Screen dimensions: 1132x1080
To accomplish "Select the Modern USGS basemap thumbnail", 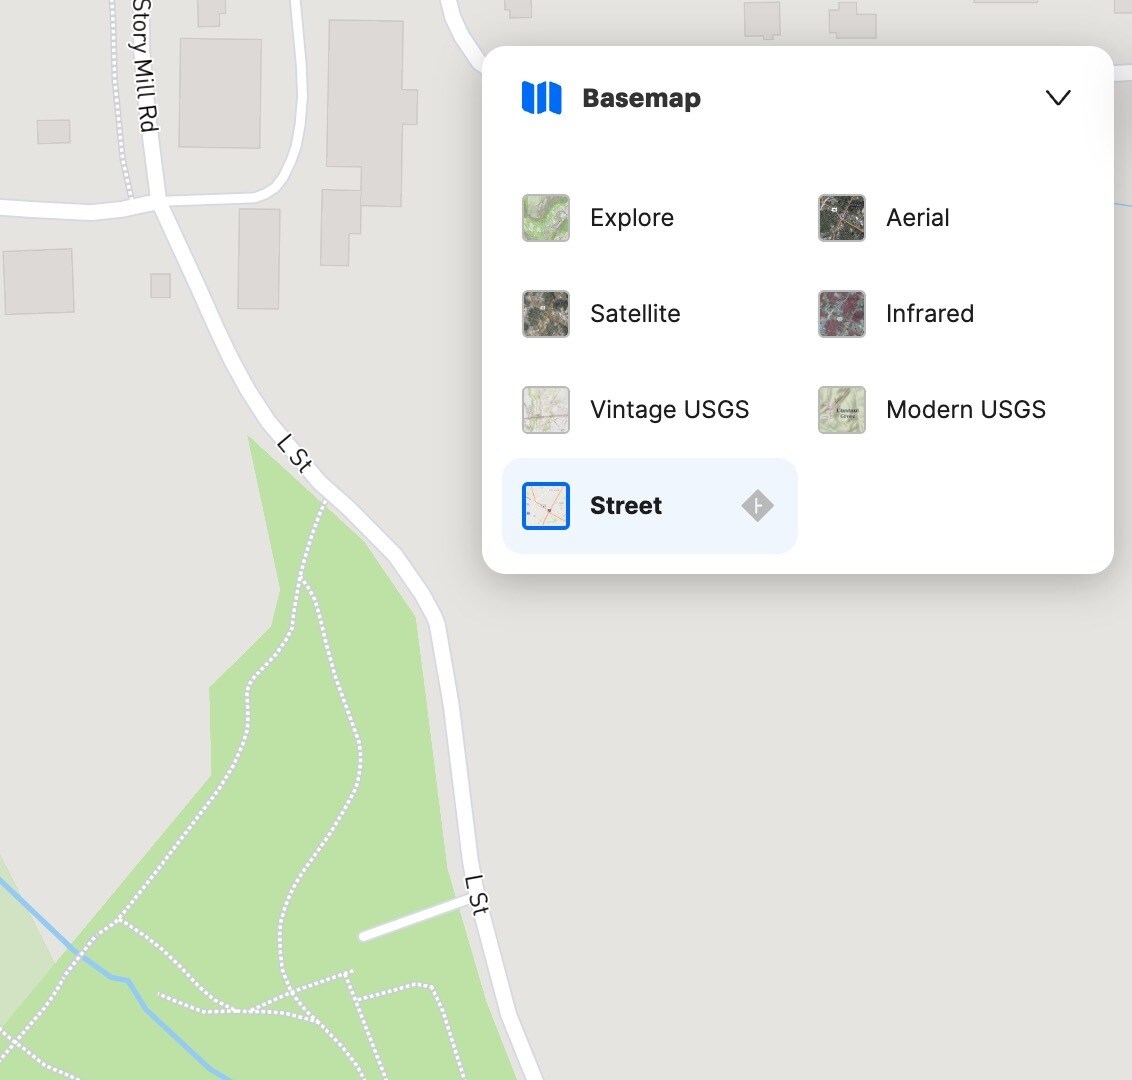I will pos(841,409).
